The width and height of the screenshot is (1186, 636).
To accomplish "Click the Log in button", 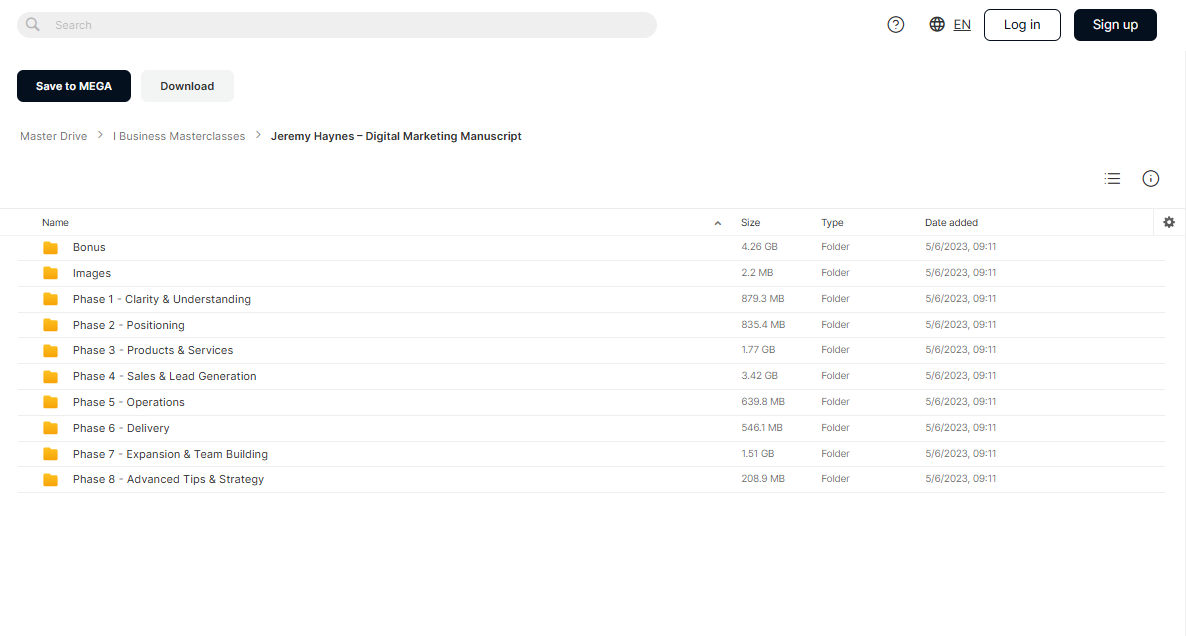I will pos(1022,25).
